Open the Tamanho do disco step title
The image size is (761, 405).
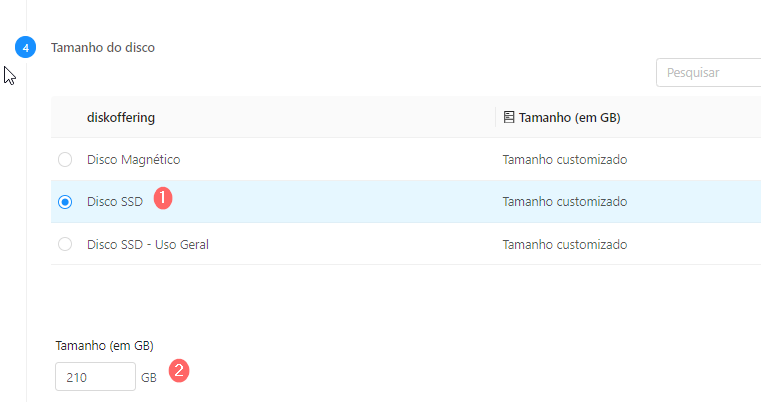click(x=103, y=48)
